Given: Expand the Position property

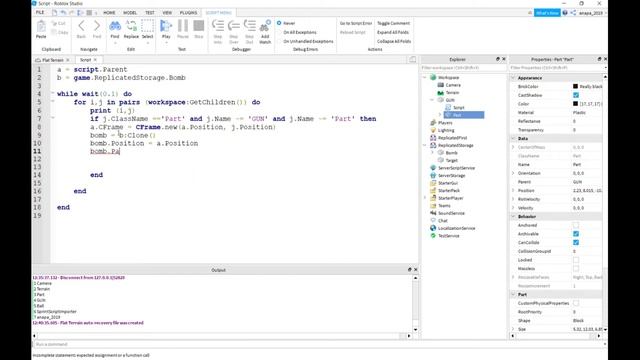Looking at the screenshot, I should click(x=513, y=191).
